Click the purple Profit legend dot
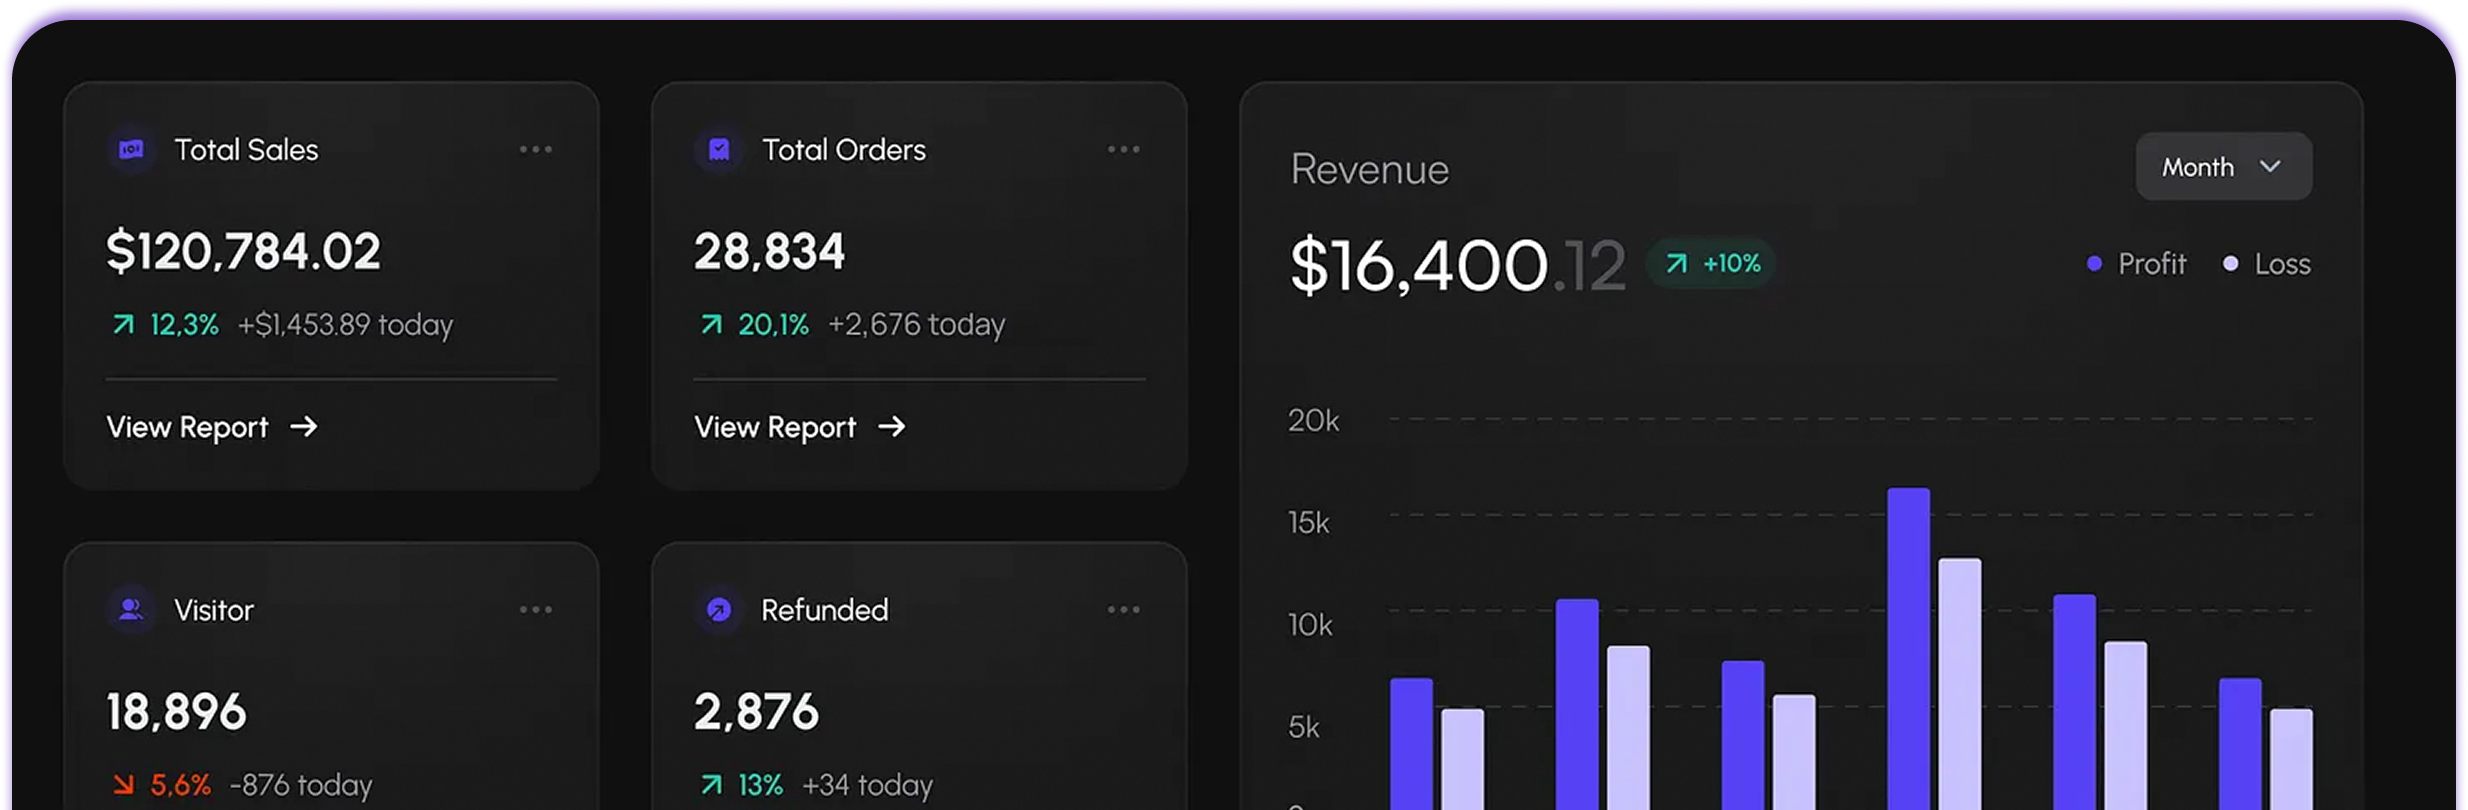 tap(2094, 264)
